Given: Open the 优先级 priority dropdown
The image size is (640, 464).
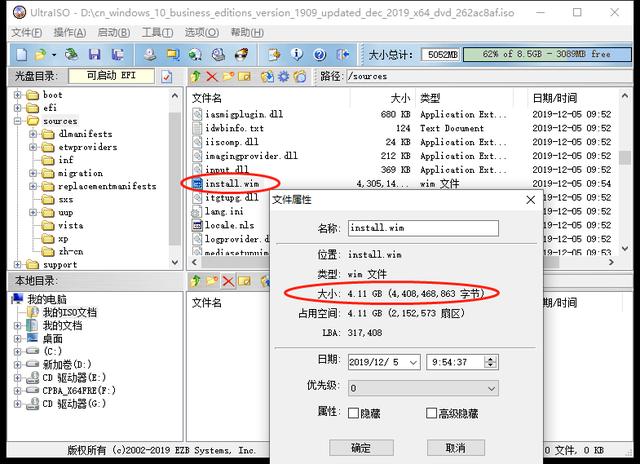Looking at the screenshot, I should 491,389.
